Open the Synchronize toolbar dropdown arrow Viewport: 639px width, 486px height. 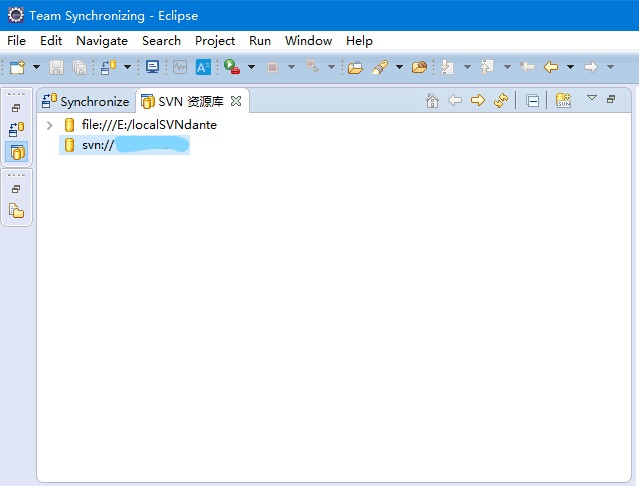pyautogui.click(x=127, y=67)
